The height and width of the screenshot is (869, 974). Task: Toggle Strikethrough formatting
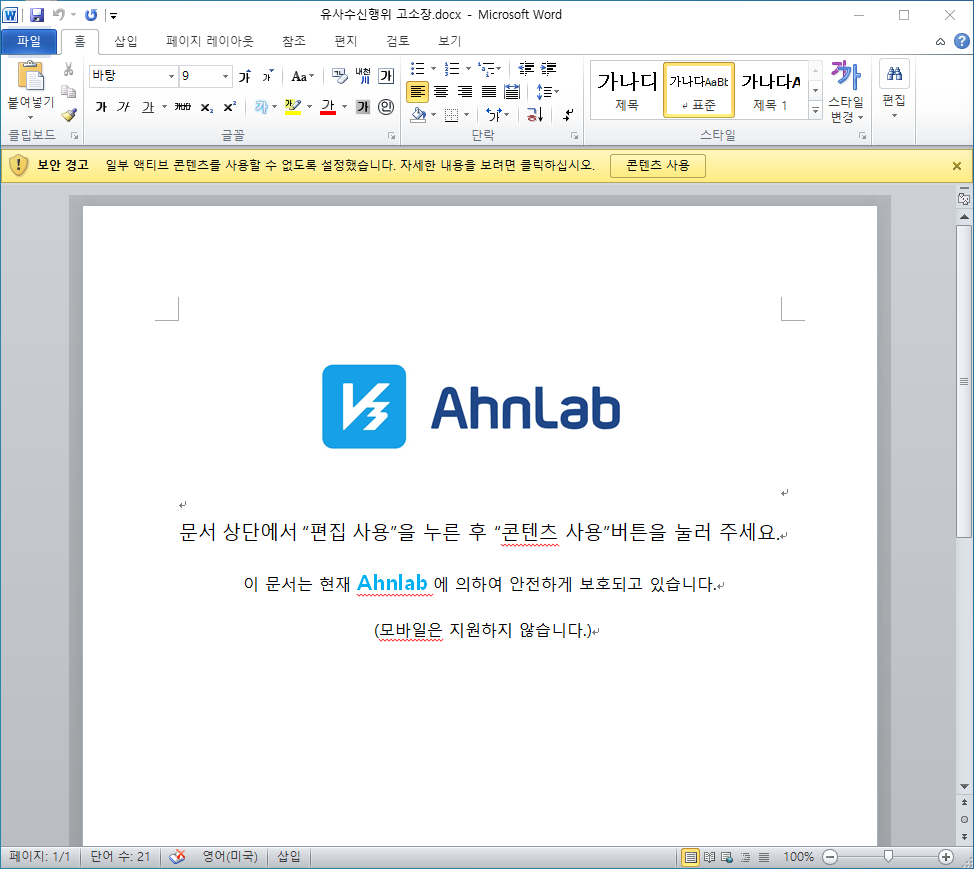point(183,107)
